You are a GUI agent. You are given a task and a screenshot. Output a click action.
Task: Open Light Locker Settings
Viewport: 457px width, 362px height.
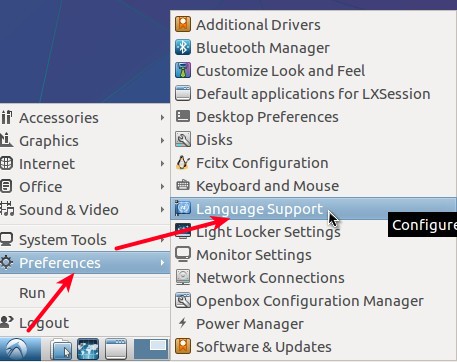[313, 232]
